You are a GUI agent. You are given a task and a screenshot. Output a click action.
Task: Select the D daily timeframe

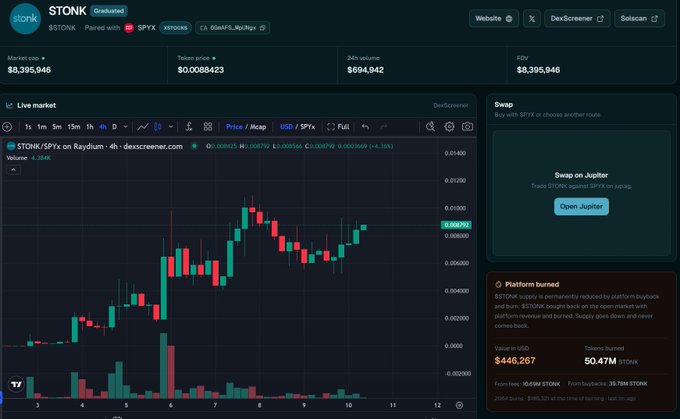click(x=114, y=127)
